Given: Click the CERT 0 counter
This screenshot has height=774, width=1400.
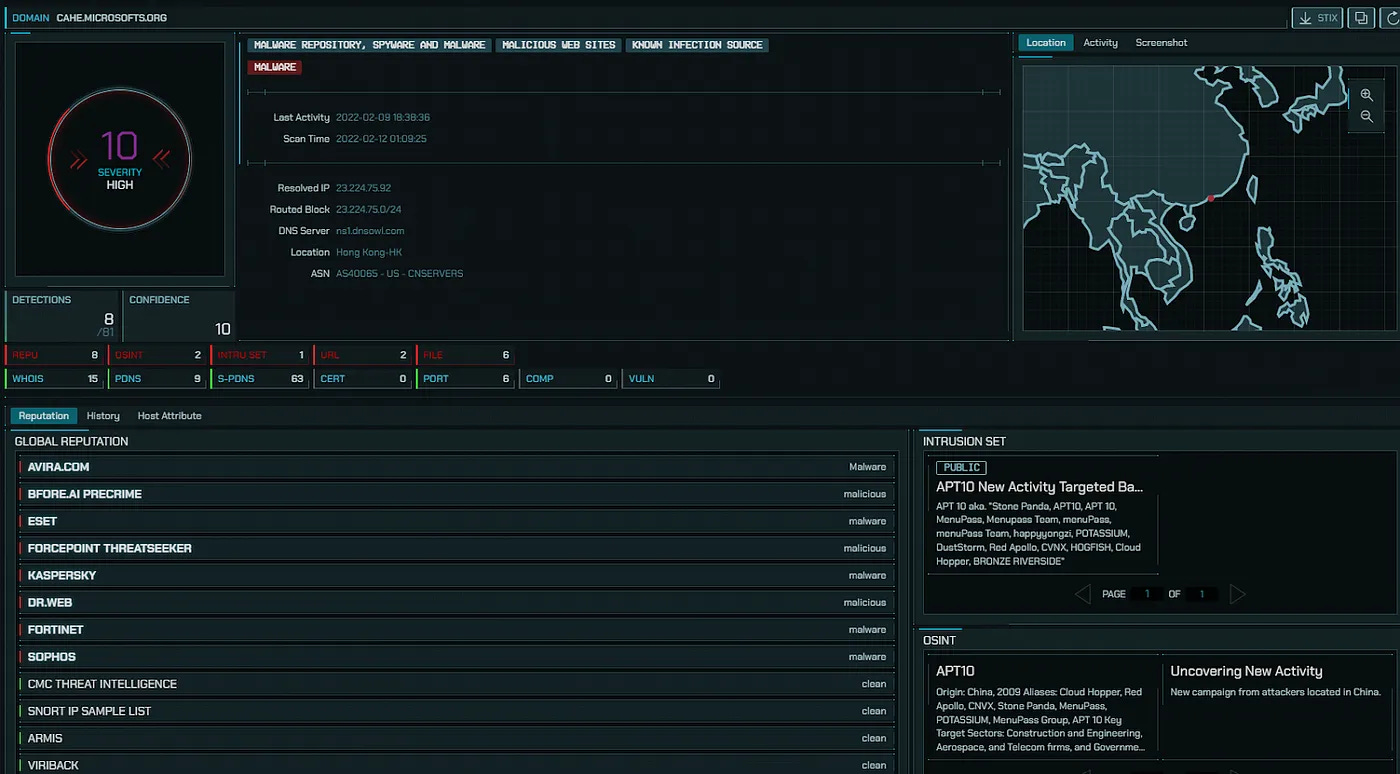Looking at the screenshot, I should click(362, 379).
